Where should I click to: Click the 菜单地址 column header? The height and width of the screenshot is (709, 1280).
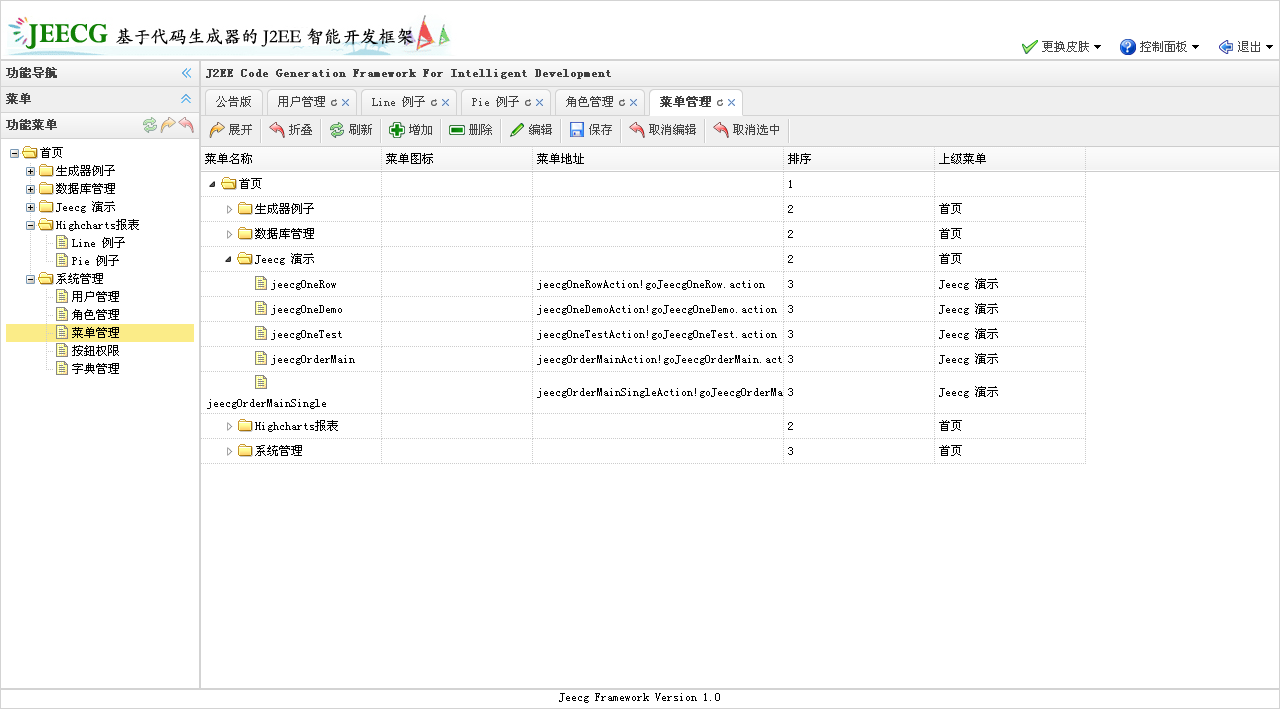coord(658,159)
